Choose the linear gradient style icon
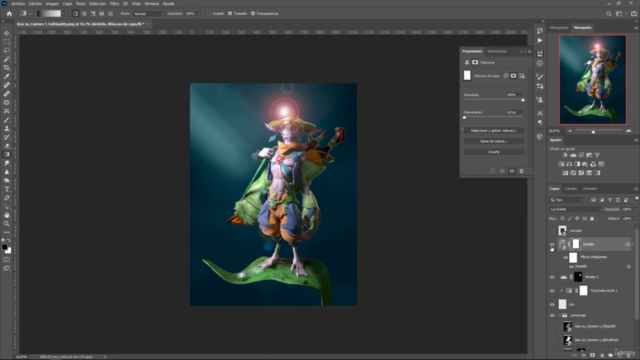Screen dimensions: 640x360 [x=76, y=13]
